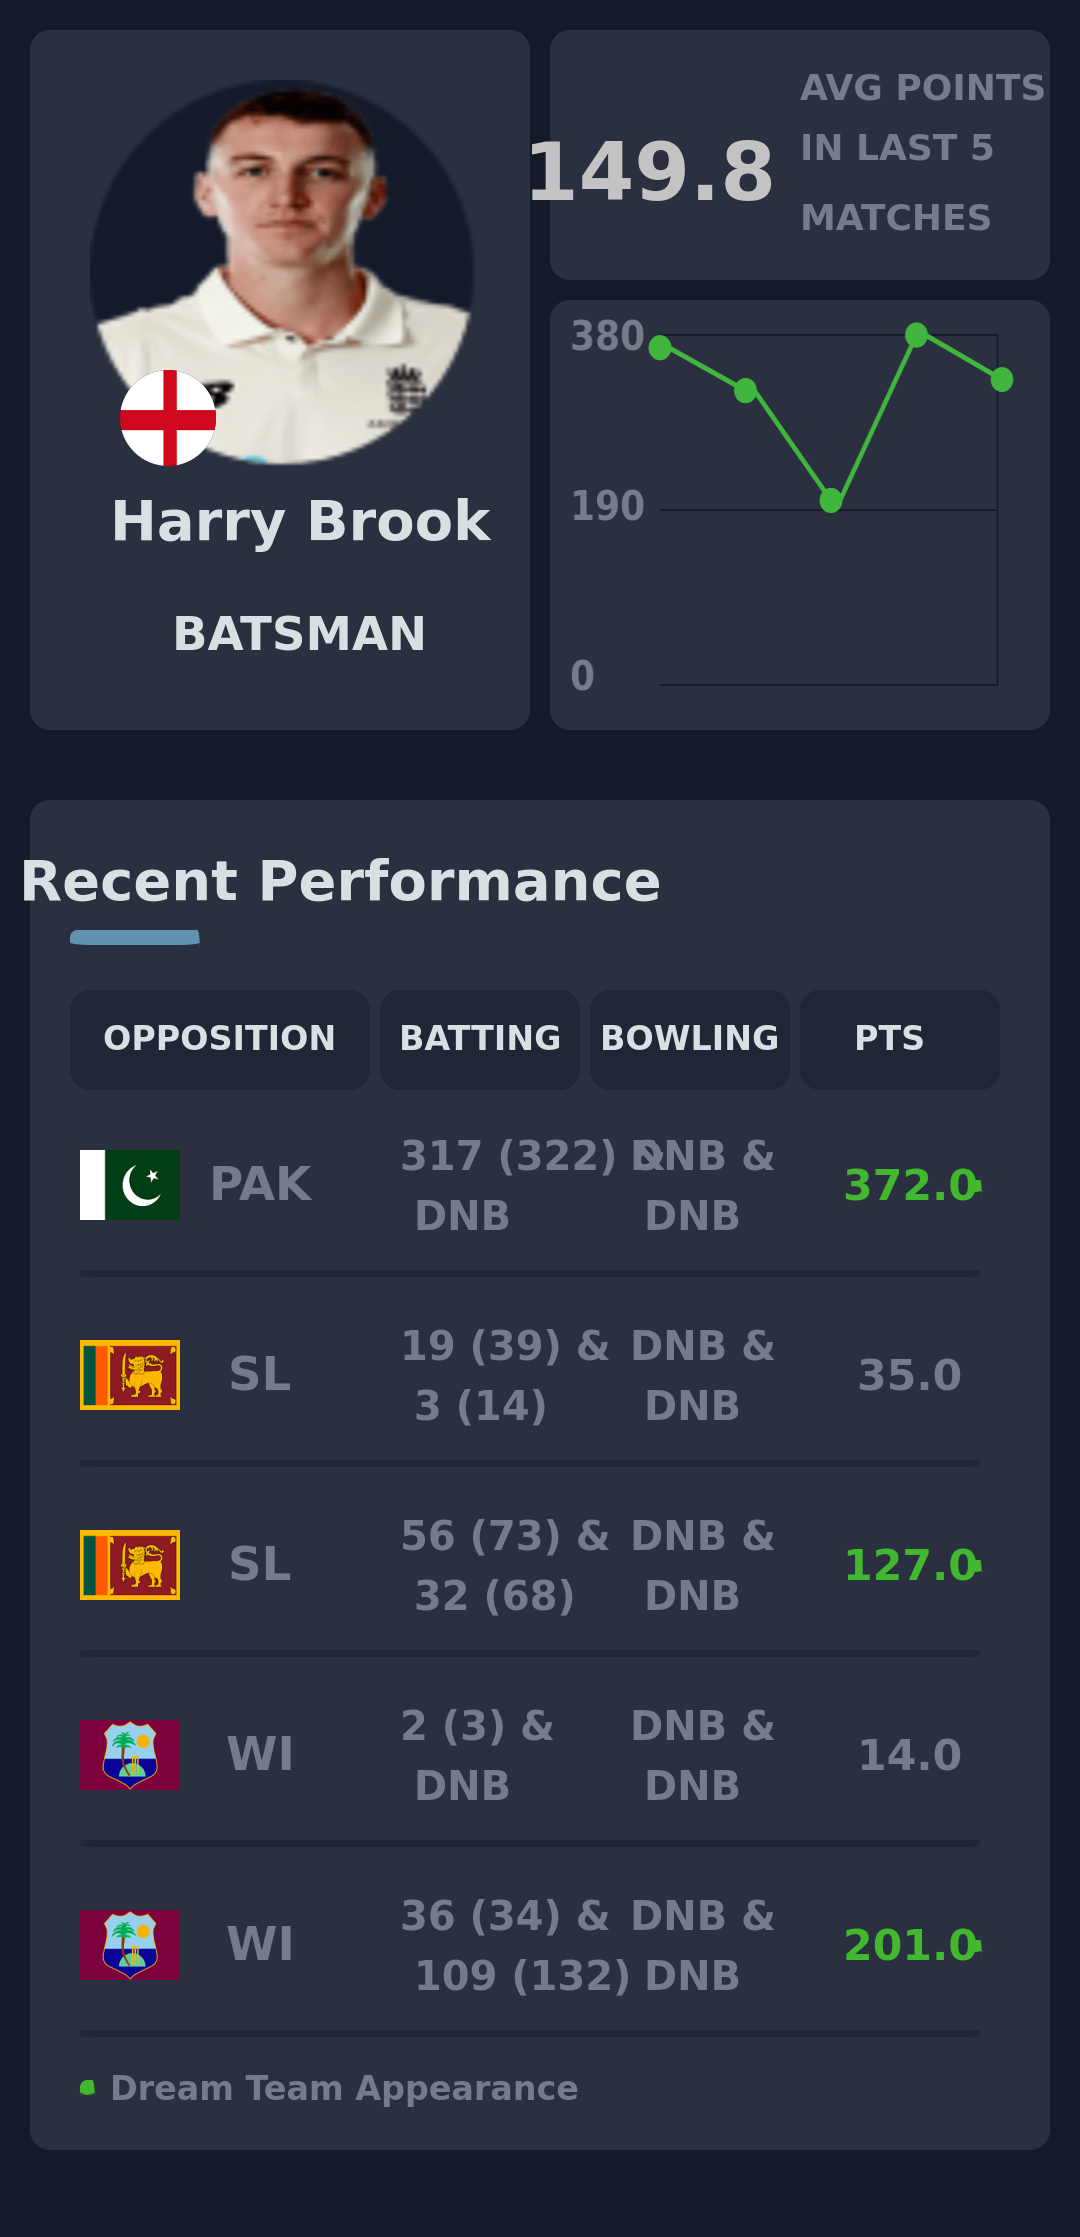Click the 201.0 points value
This screenshot has height=2237, width=1080.
(x=909, y=1945)
